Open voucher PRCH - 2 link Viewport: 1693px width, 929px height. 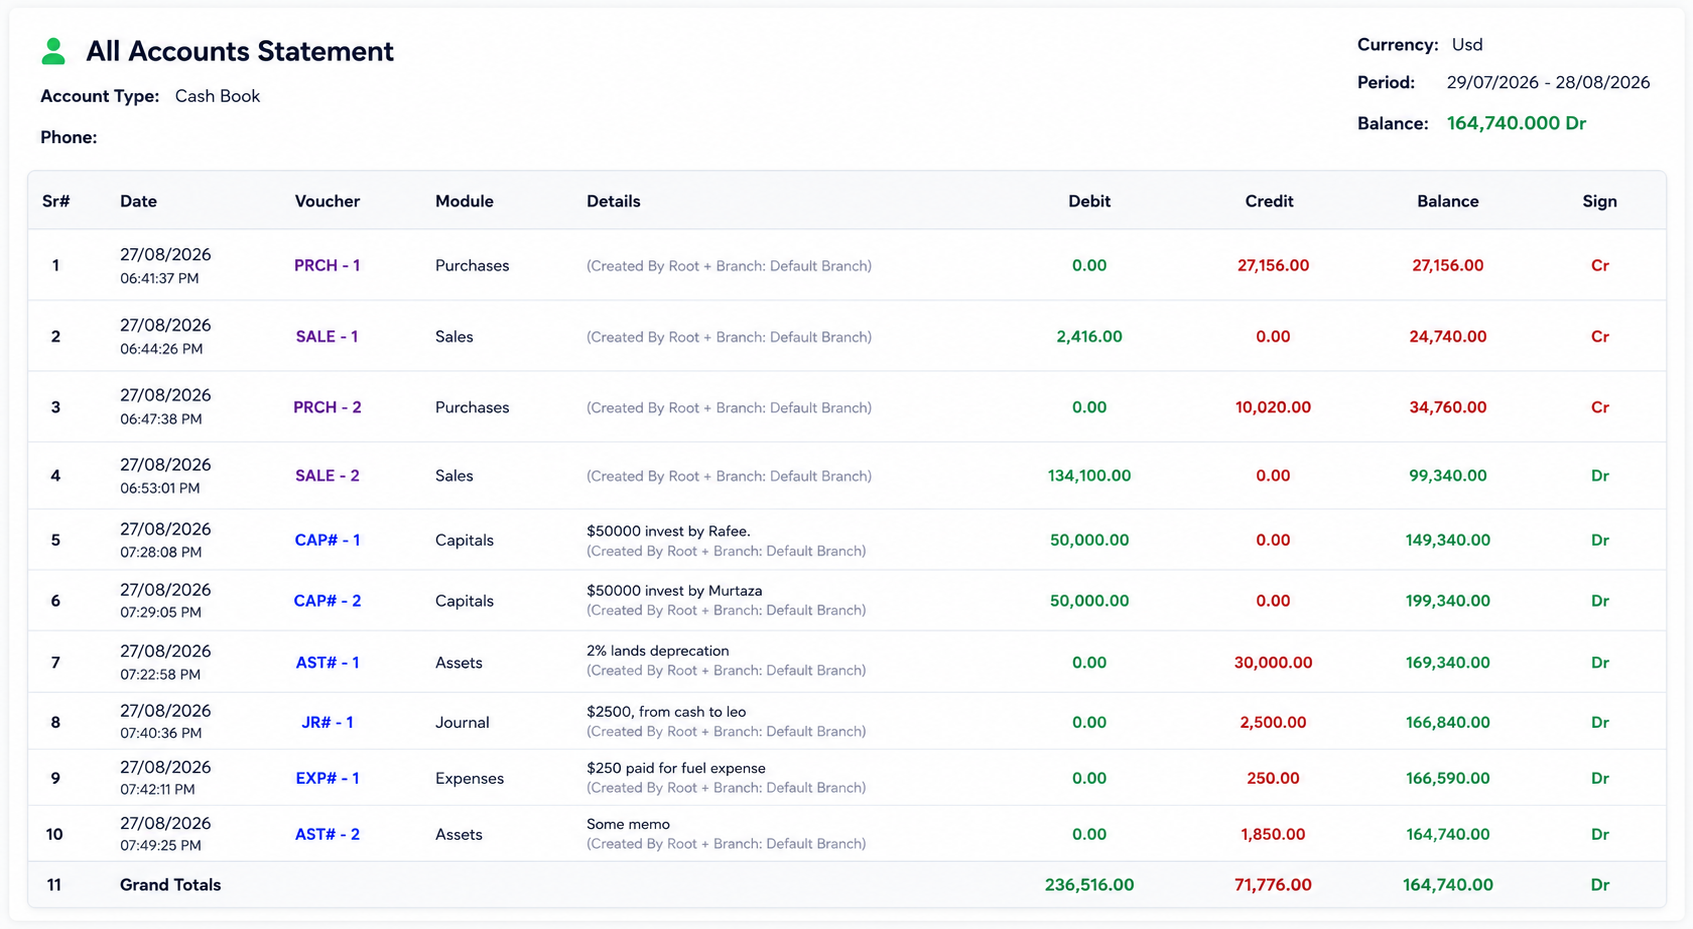point(327,407)
